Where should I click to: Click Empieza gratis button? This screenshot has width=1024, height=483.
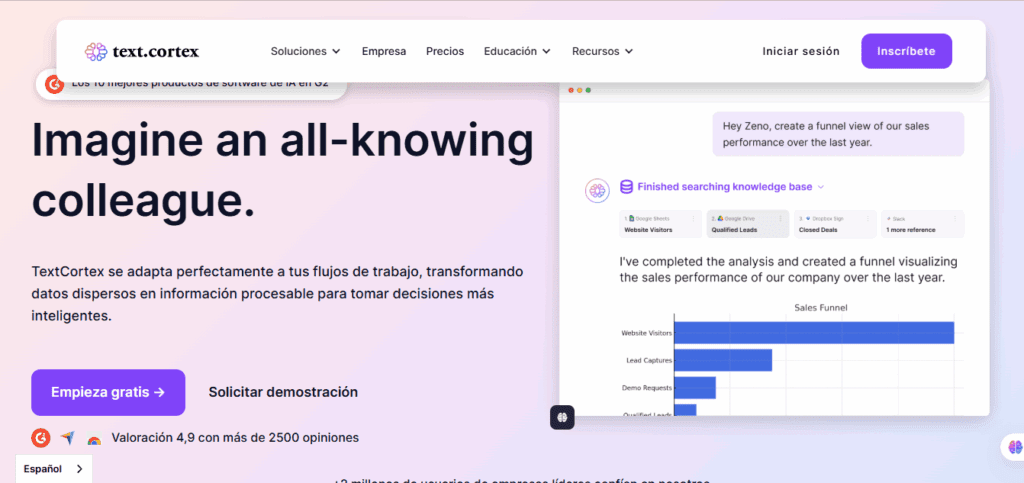(108, 392)
